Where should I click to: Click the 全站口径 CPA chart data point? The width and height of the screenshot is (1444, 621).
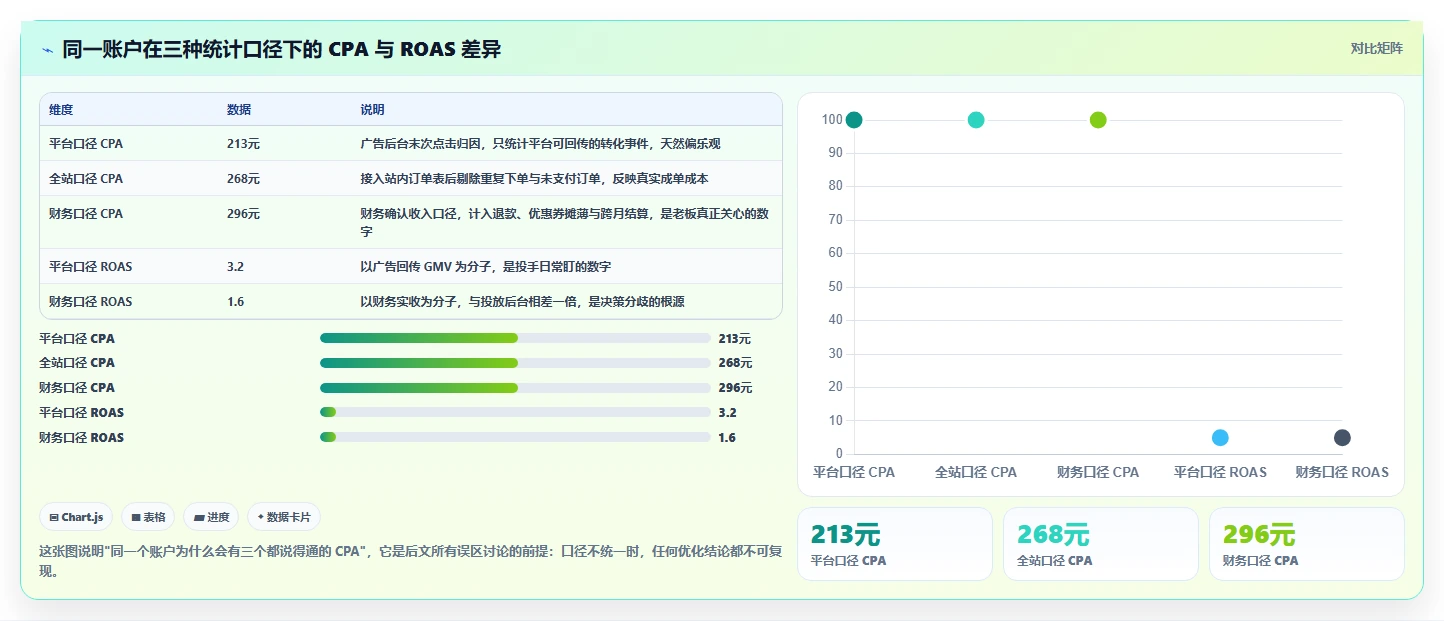[x=976, y=120]
